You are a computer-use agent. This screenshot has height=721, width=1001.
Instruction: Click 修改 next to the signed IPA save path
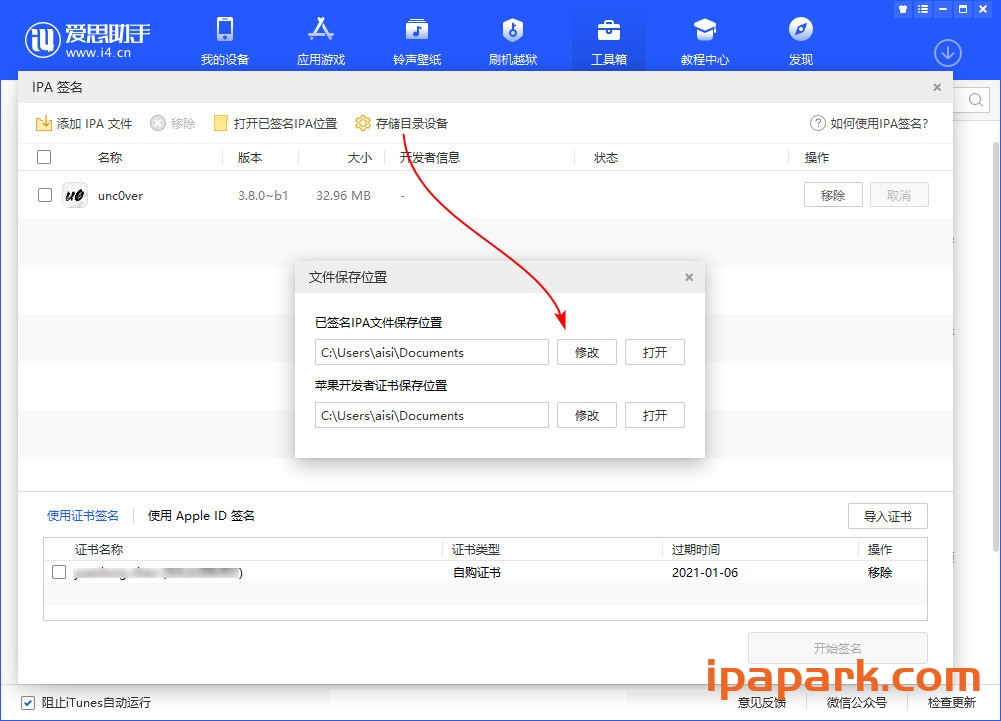[x=587, y=352]
